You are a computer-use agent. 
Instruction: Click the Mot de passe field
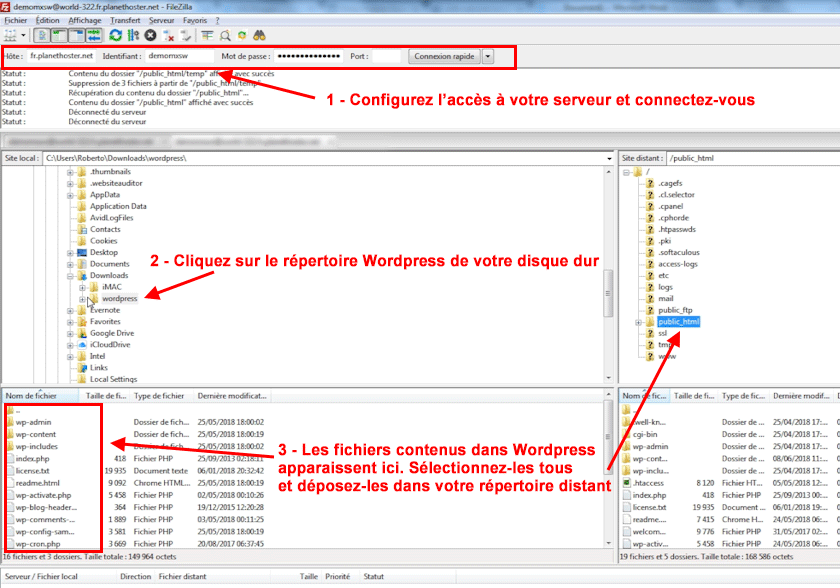coord(309,56)
